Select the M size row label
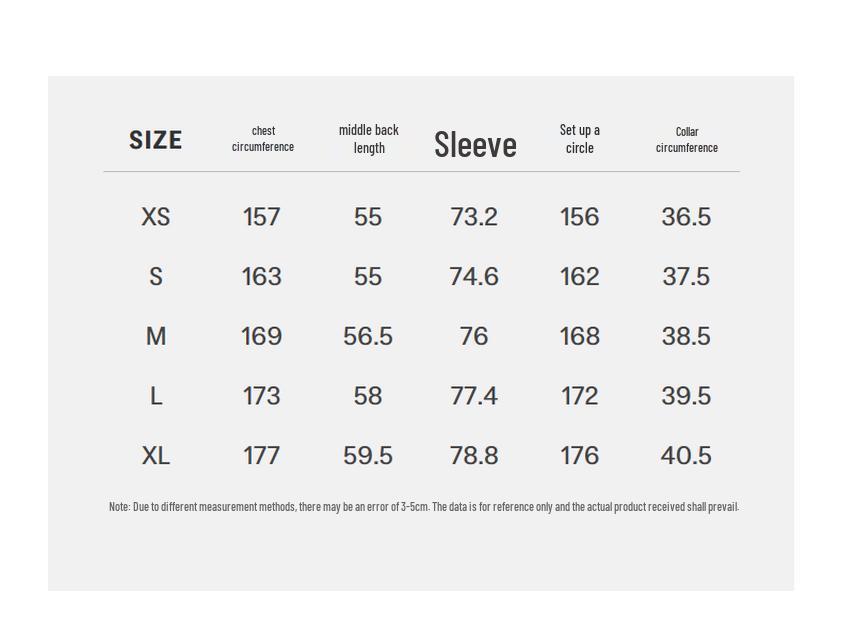This screenshot has width=842, height=632. coord(156,337)
